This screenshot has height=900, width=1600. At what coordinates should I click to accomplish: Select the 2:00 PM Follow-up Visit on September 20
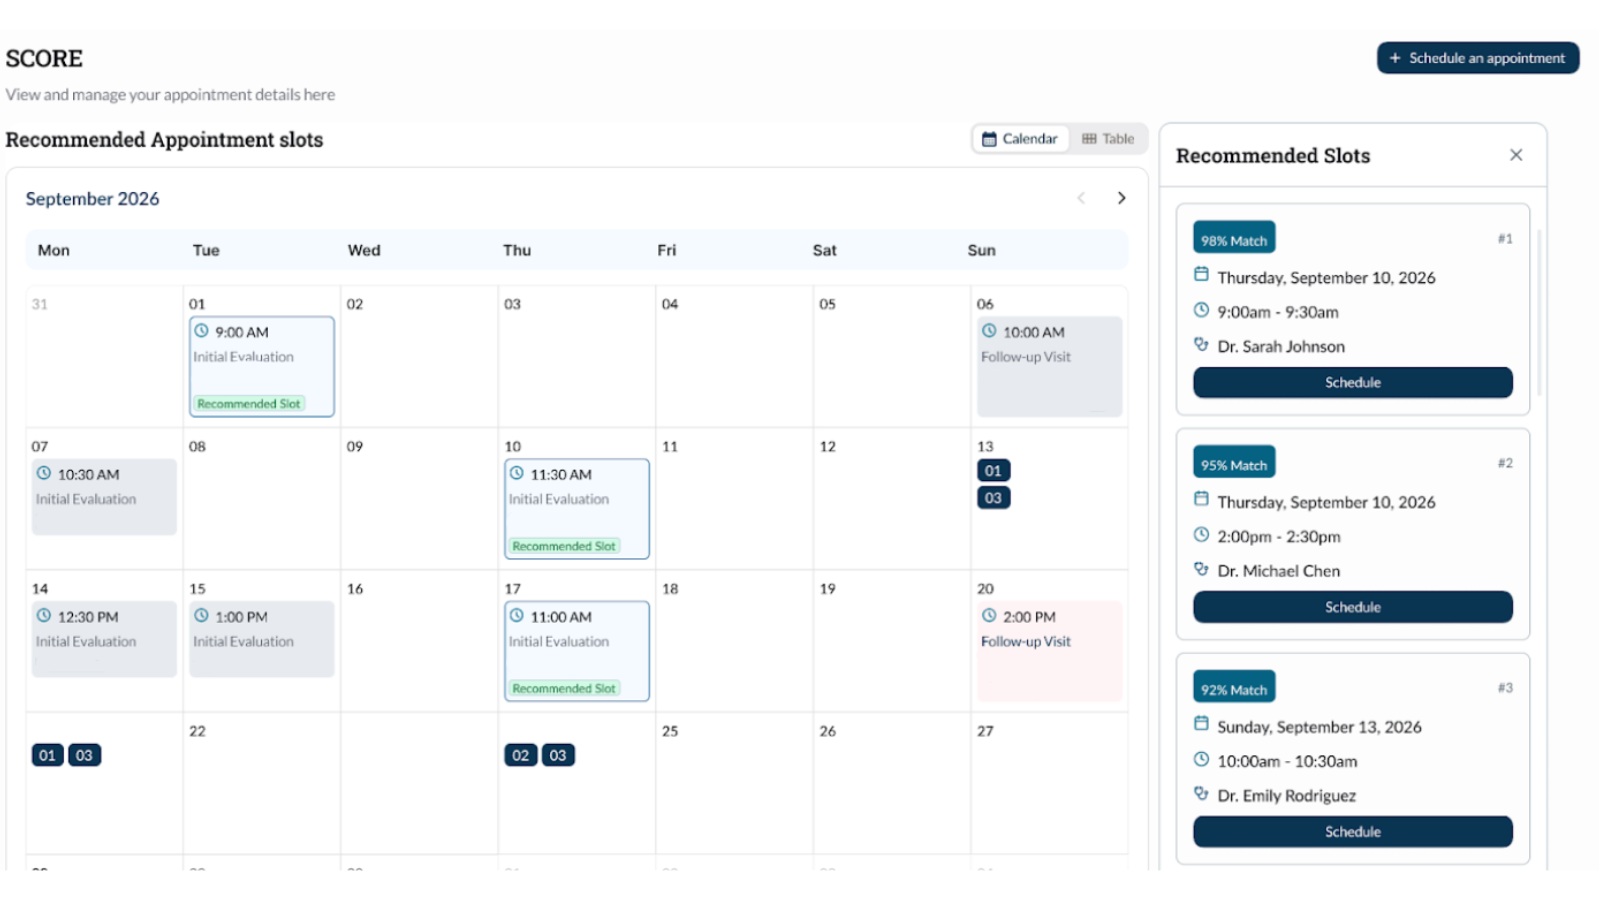coord(1049,650)
